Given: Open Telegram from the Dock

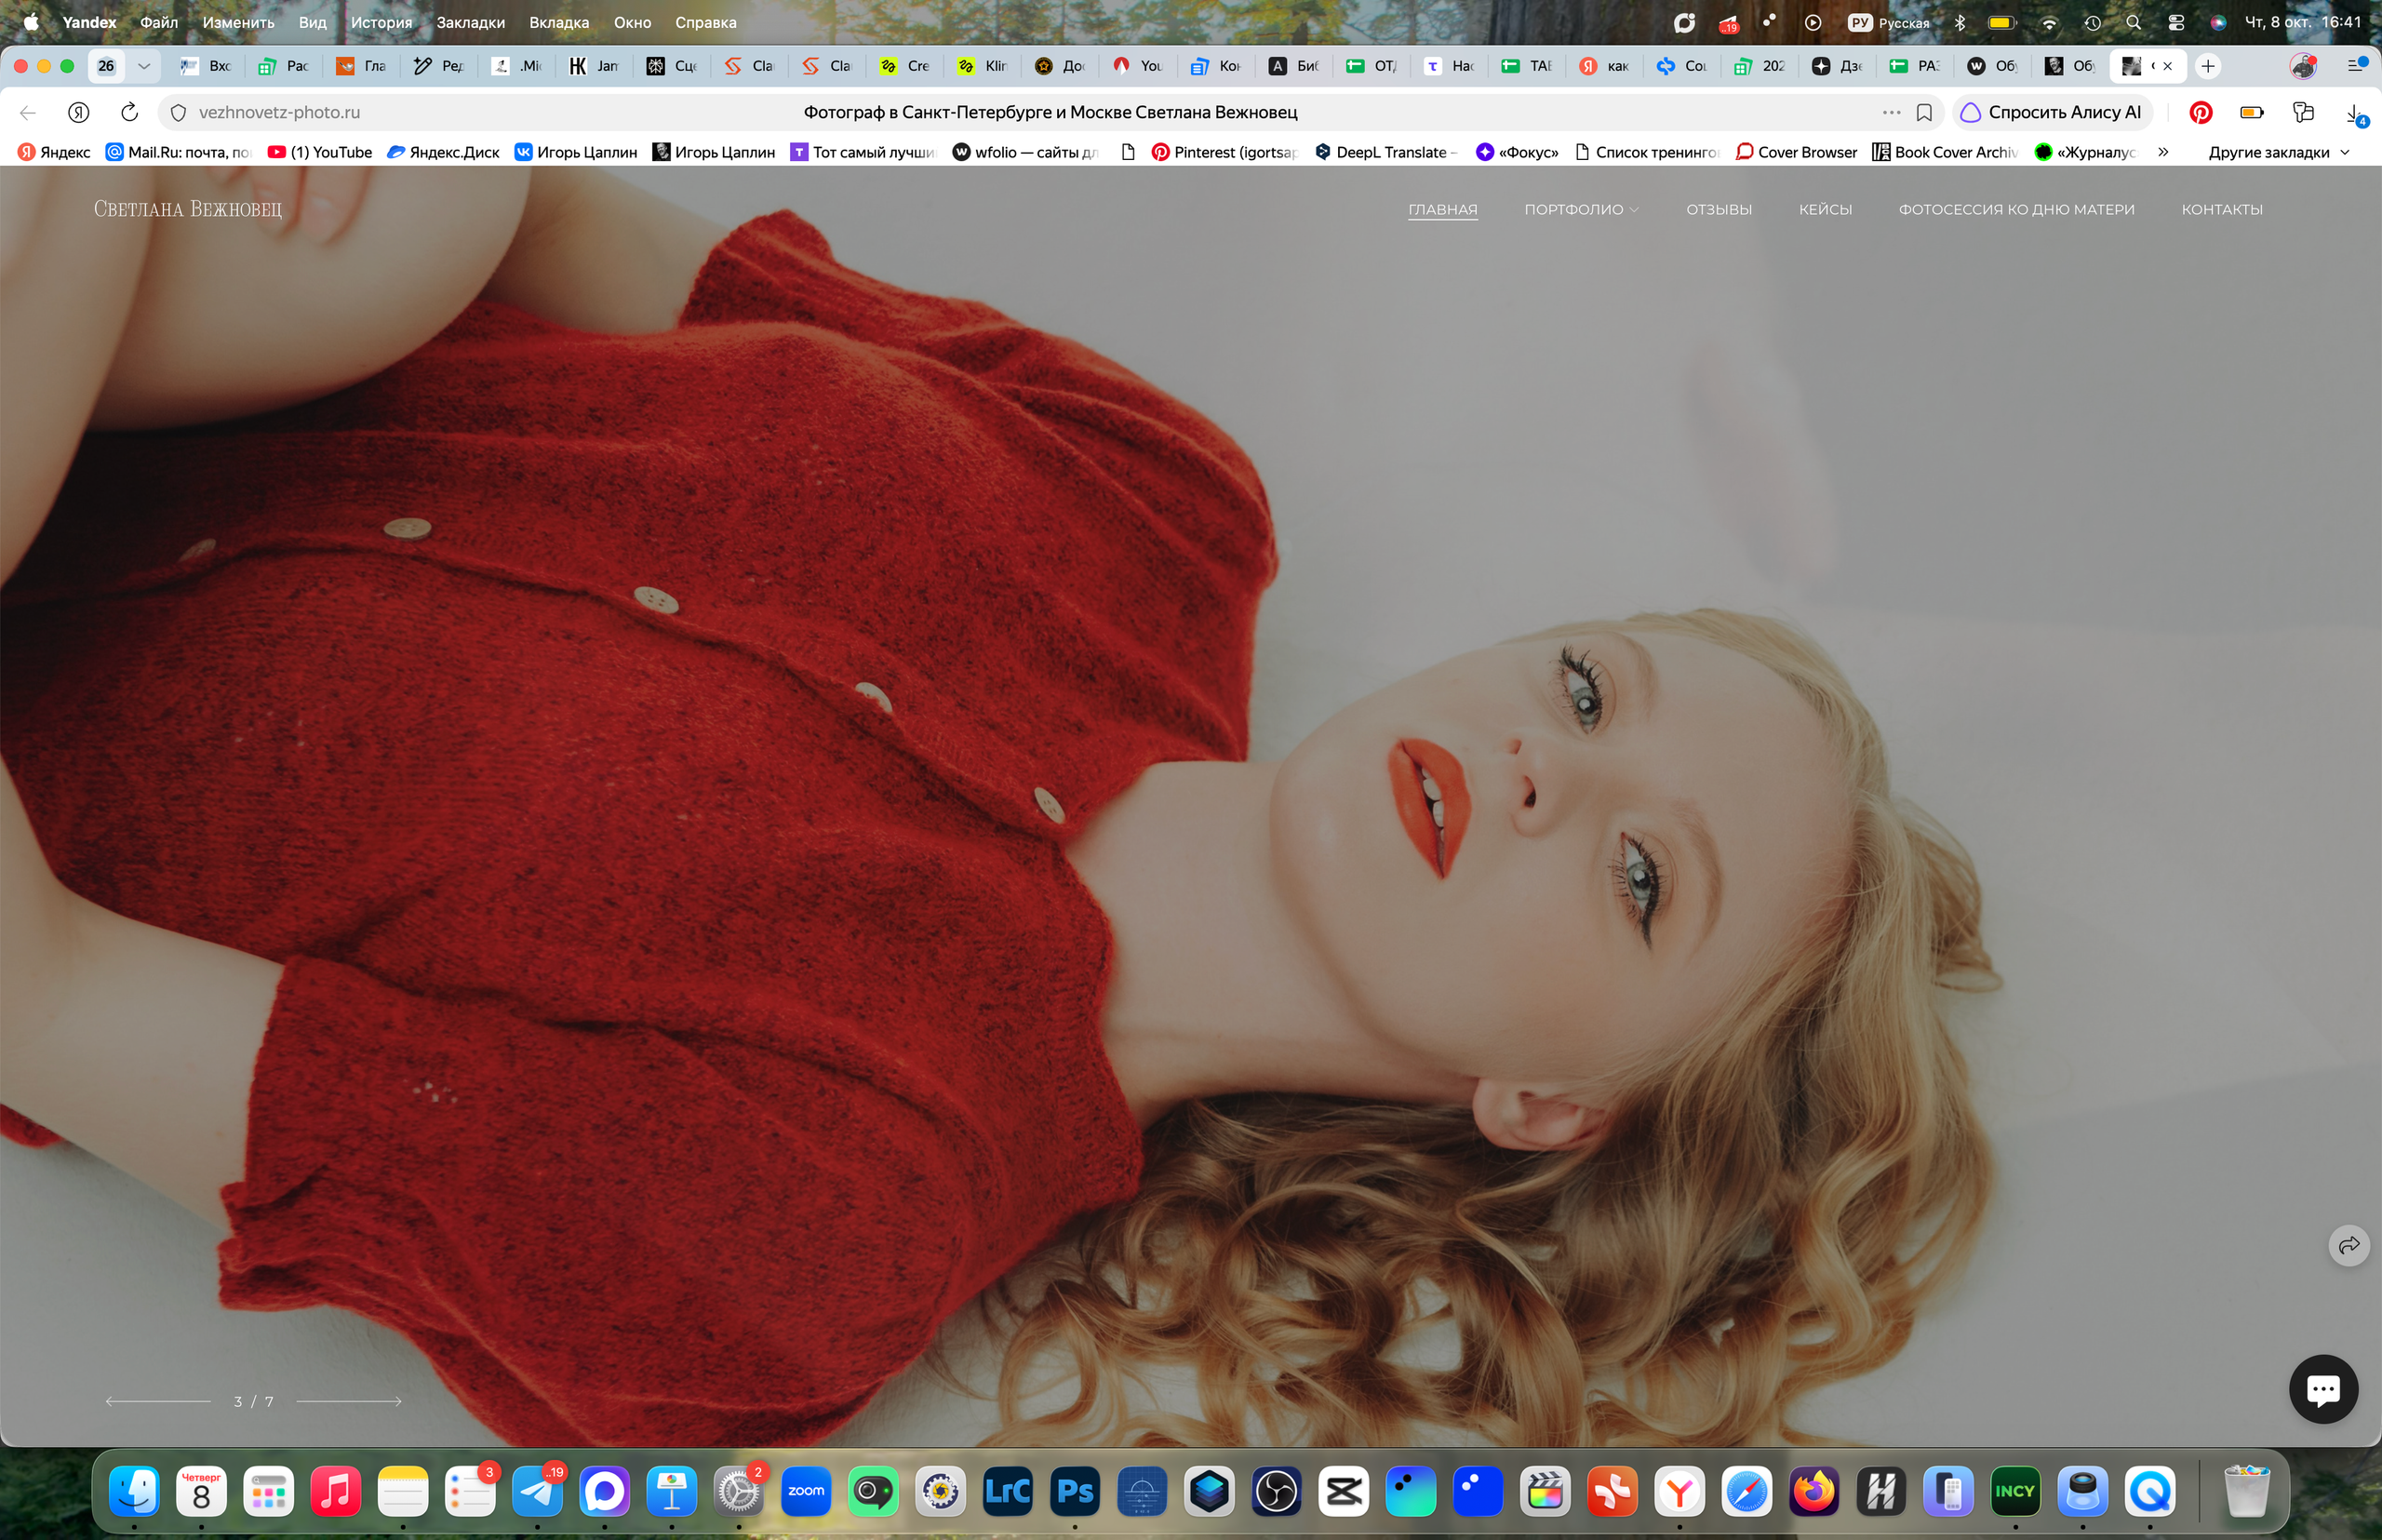Looking at the screenshot, I should (x=538, y=1492).
